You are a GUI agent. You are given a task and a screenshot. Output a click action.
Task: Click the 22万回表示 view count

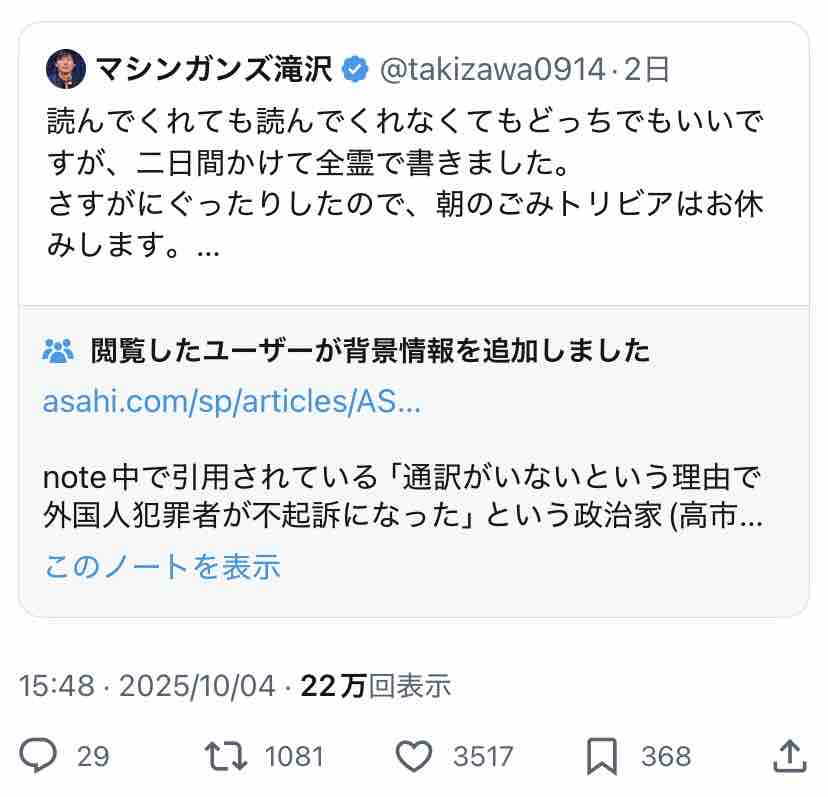[x=376, y=686]
